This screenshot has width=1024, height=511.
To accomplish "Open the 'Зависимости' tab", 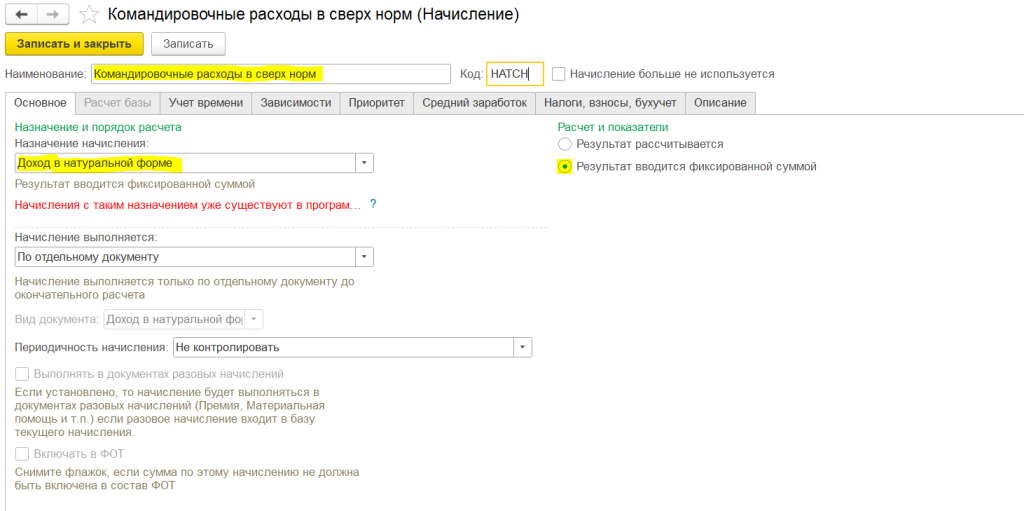I will click(x=295, y=103).
